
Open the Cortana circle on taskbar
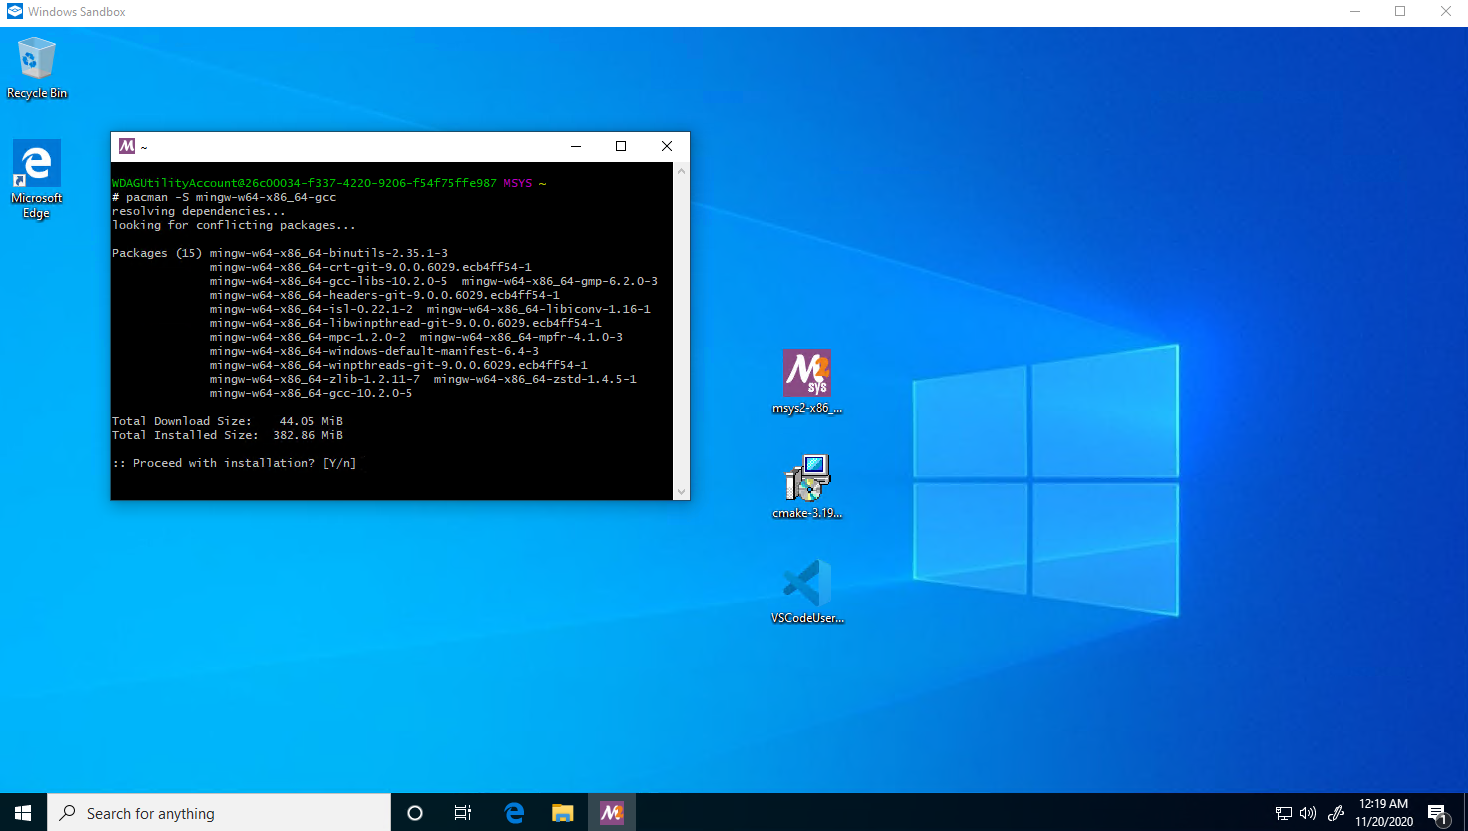pos(415,813)
